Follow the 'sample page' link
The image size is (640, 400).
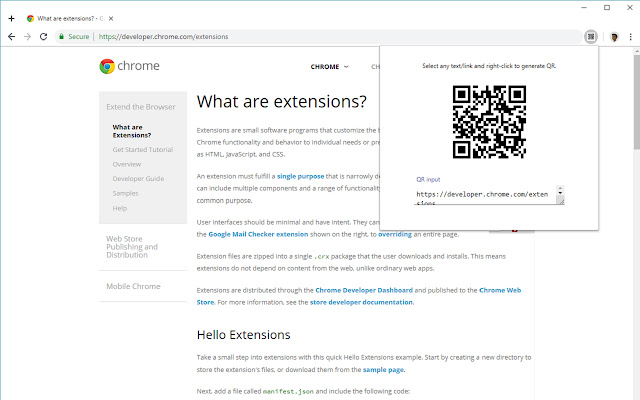pos(383,370)
